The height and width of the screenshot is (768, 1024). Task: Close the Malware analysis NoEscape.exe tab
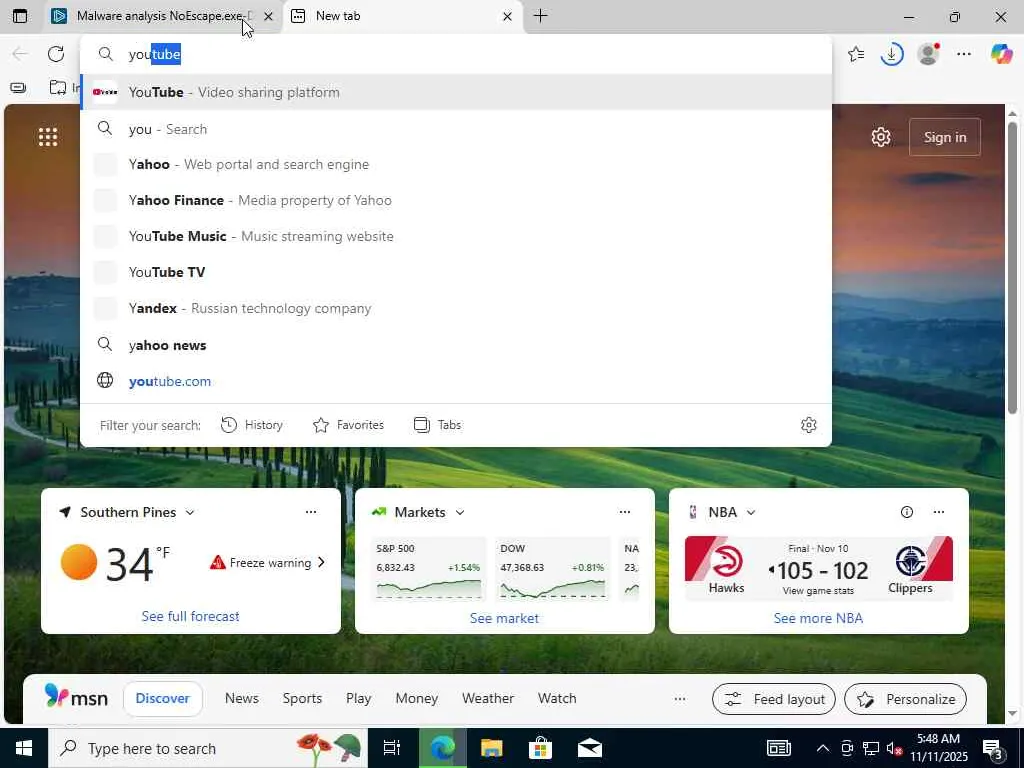click(x=268, y=16)
